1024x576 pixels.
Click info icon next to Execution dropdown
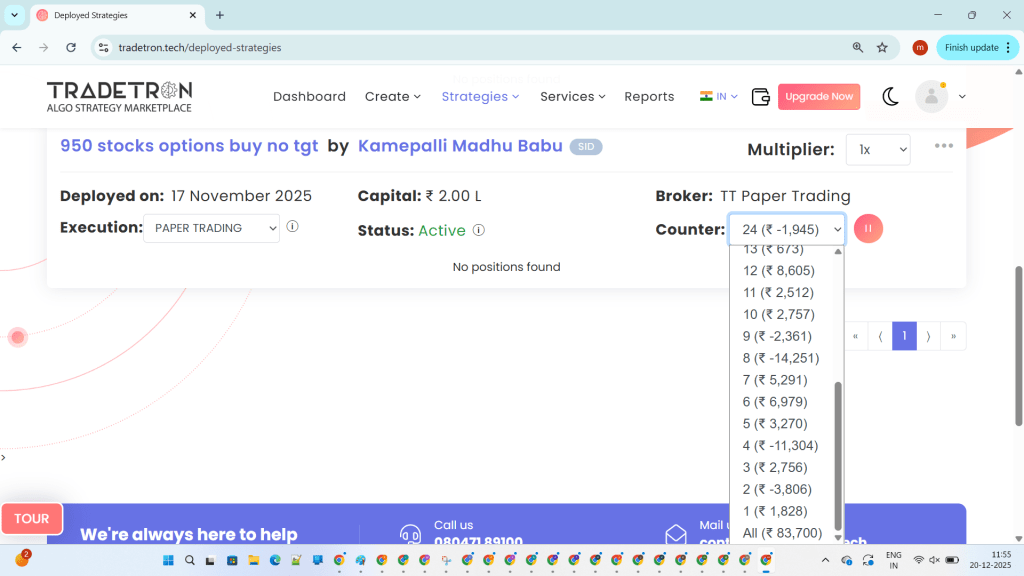pos(293,227)
